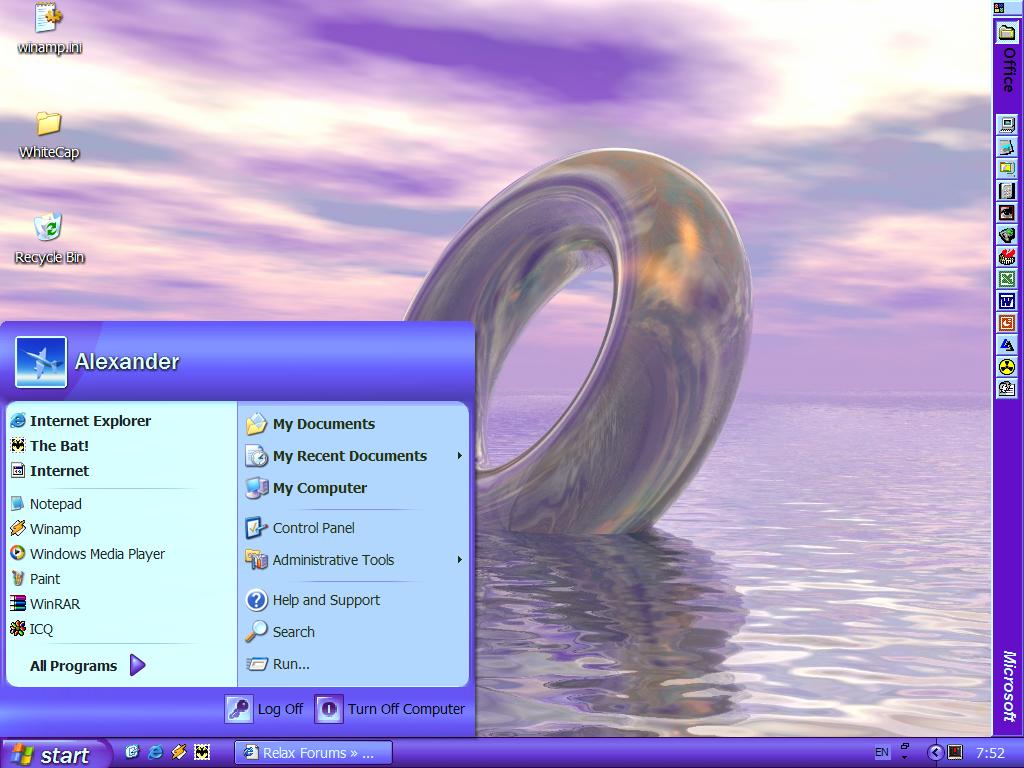Viewport: 1024px width, 768px height.
Task: Open Search from the Start menu
Action: pos(280,632)
